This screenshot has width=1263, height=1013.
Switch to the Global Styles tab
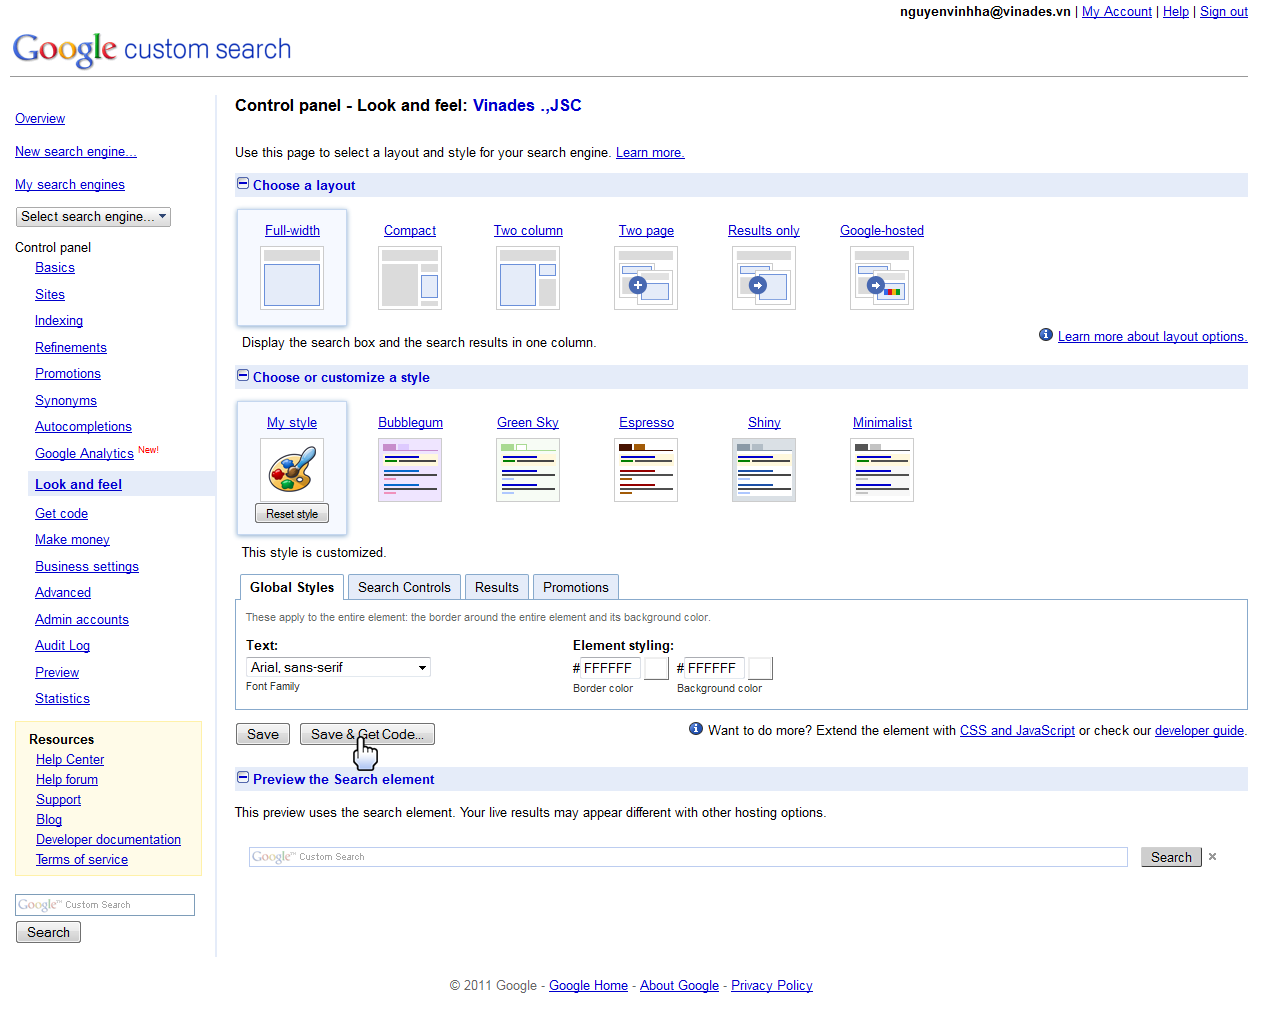[292, 587]
